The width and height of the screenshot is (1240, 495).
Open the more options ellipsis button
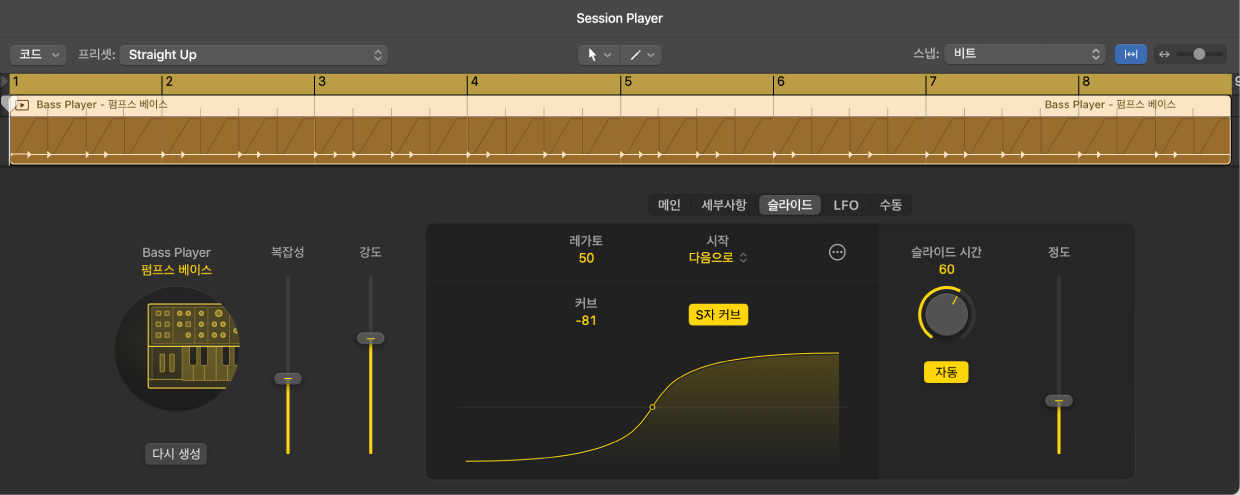click(838, 253)
